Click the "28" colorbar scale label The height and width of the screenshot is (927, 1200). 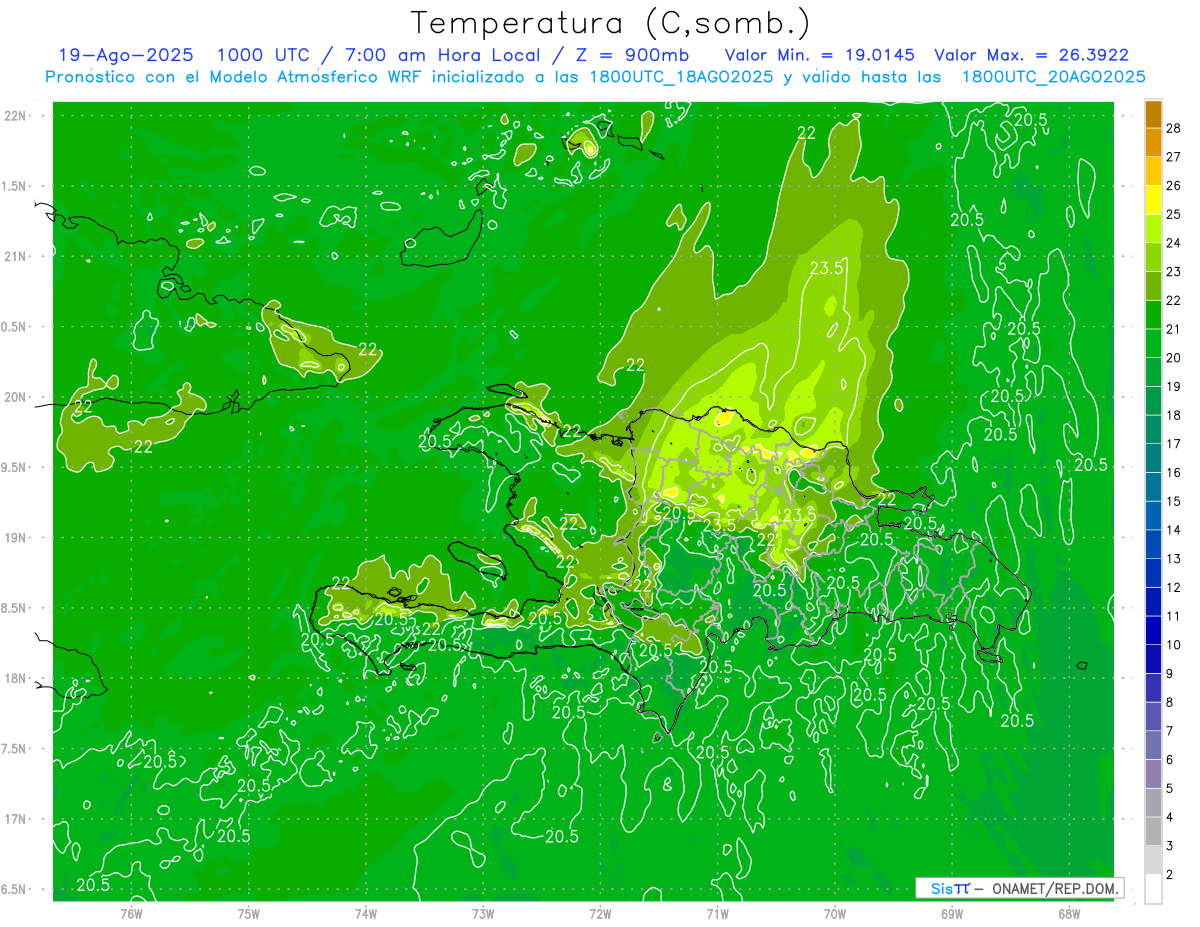pos(1174,128)
